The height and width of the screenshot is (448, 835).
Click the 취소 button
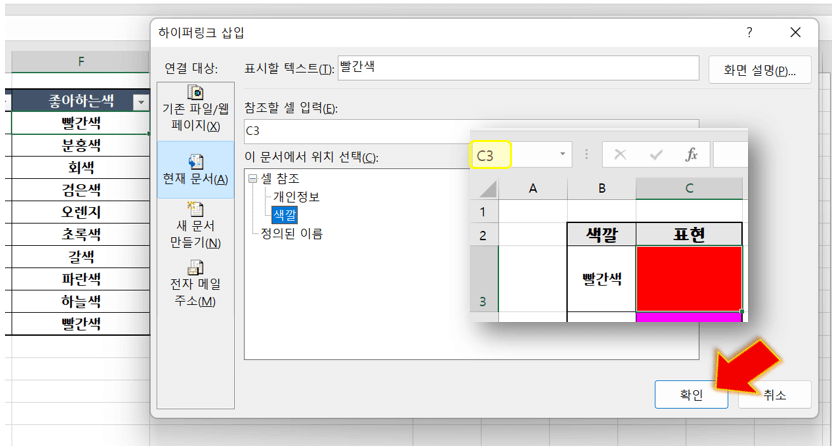click(x=774, y=395)
